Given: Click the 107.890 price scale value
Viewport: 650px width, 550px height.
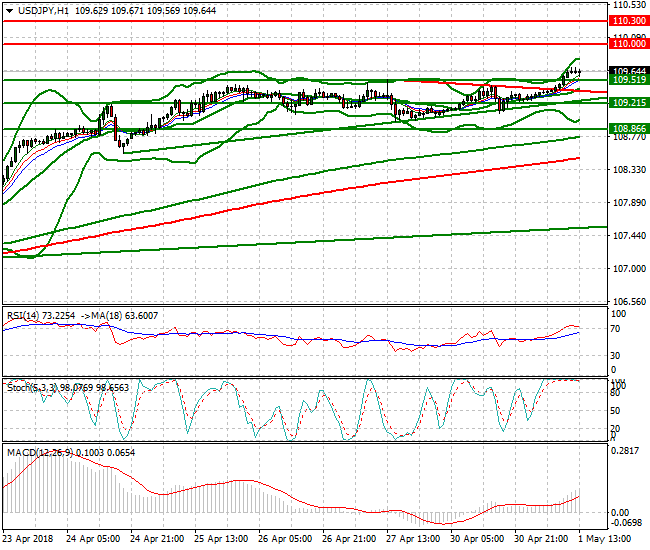Looking at the screenshot, I should (629, 203).
